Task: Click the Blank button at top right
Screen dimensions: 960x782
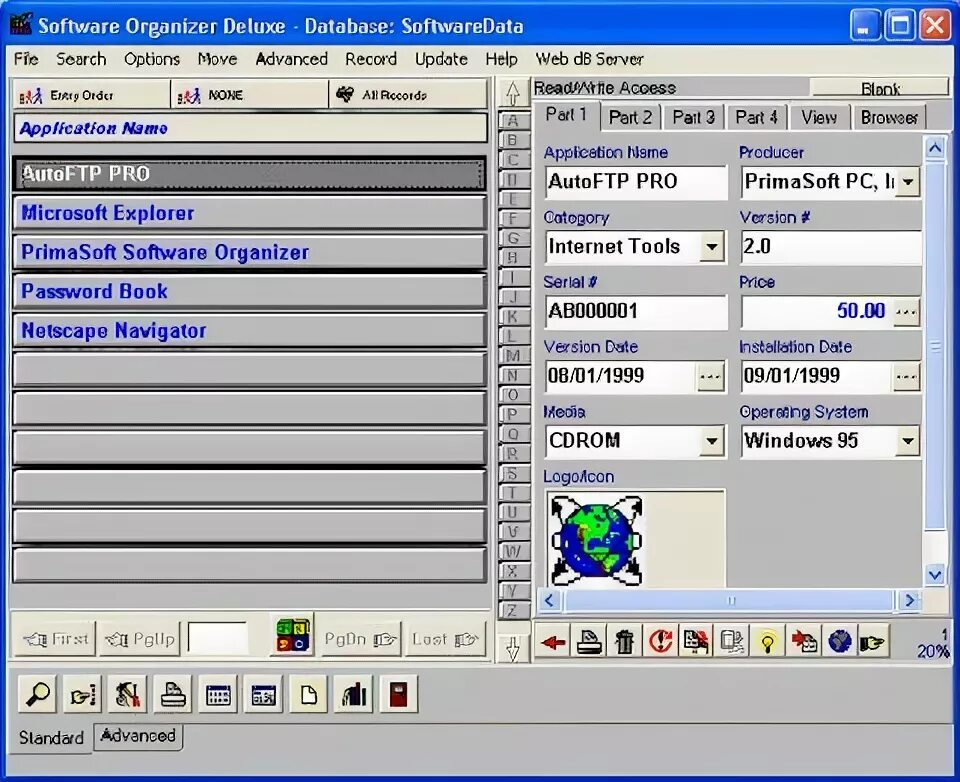Action: tap(880, 89)
